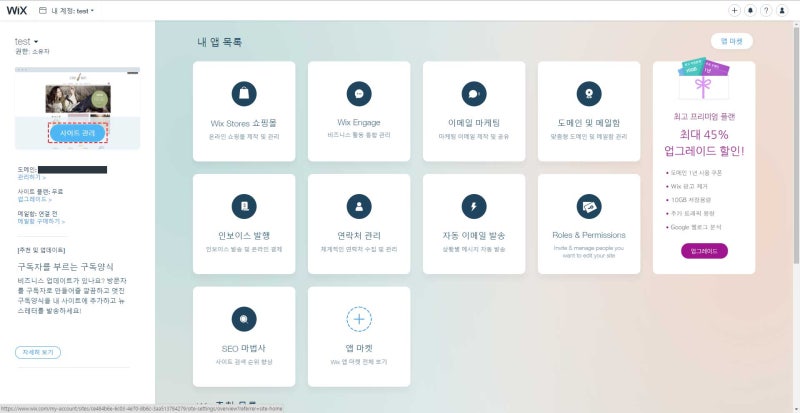Click the 최대 45% 업그레이드 할인 text

(704, 143)
